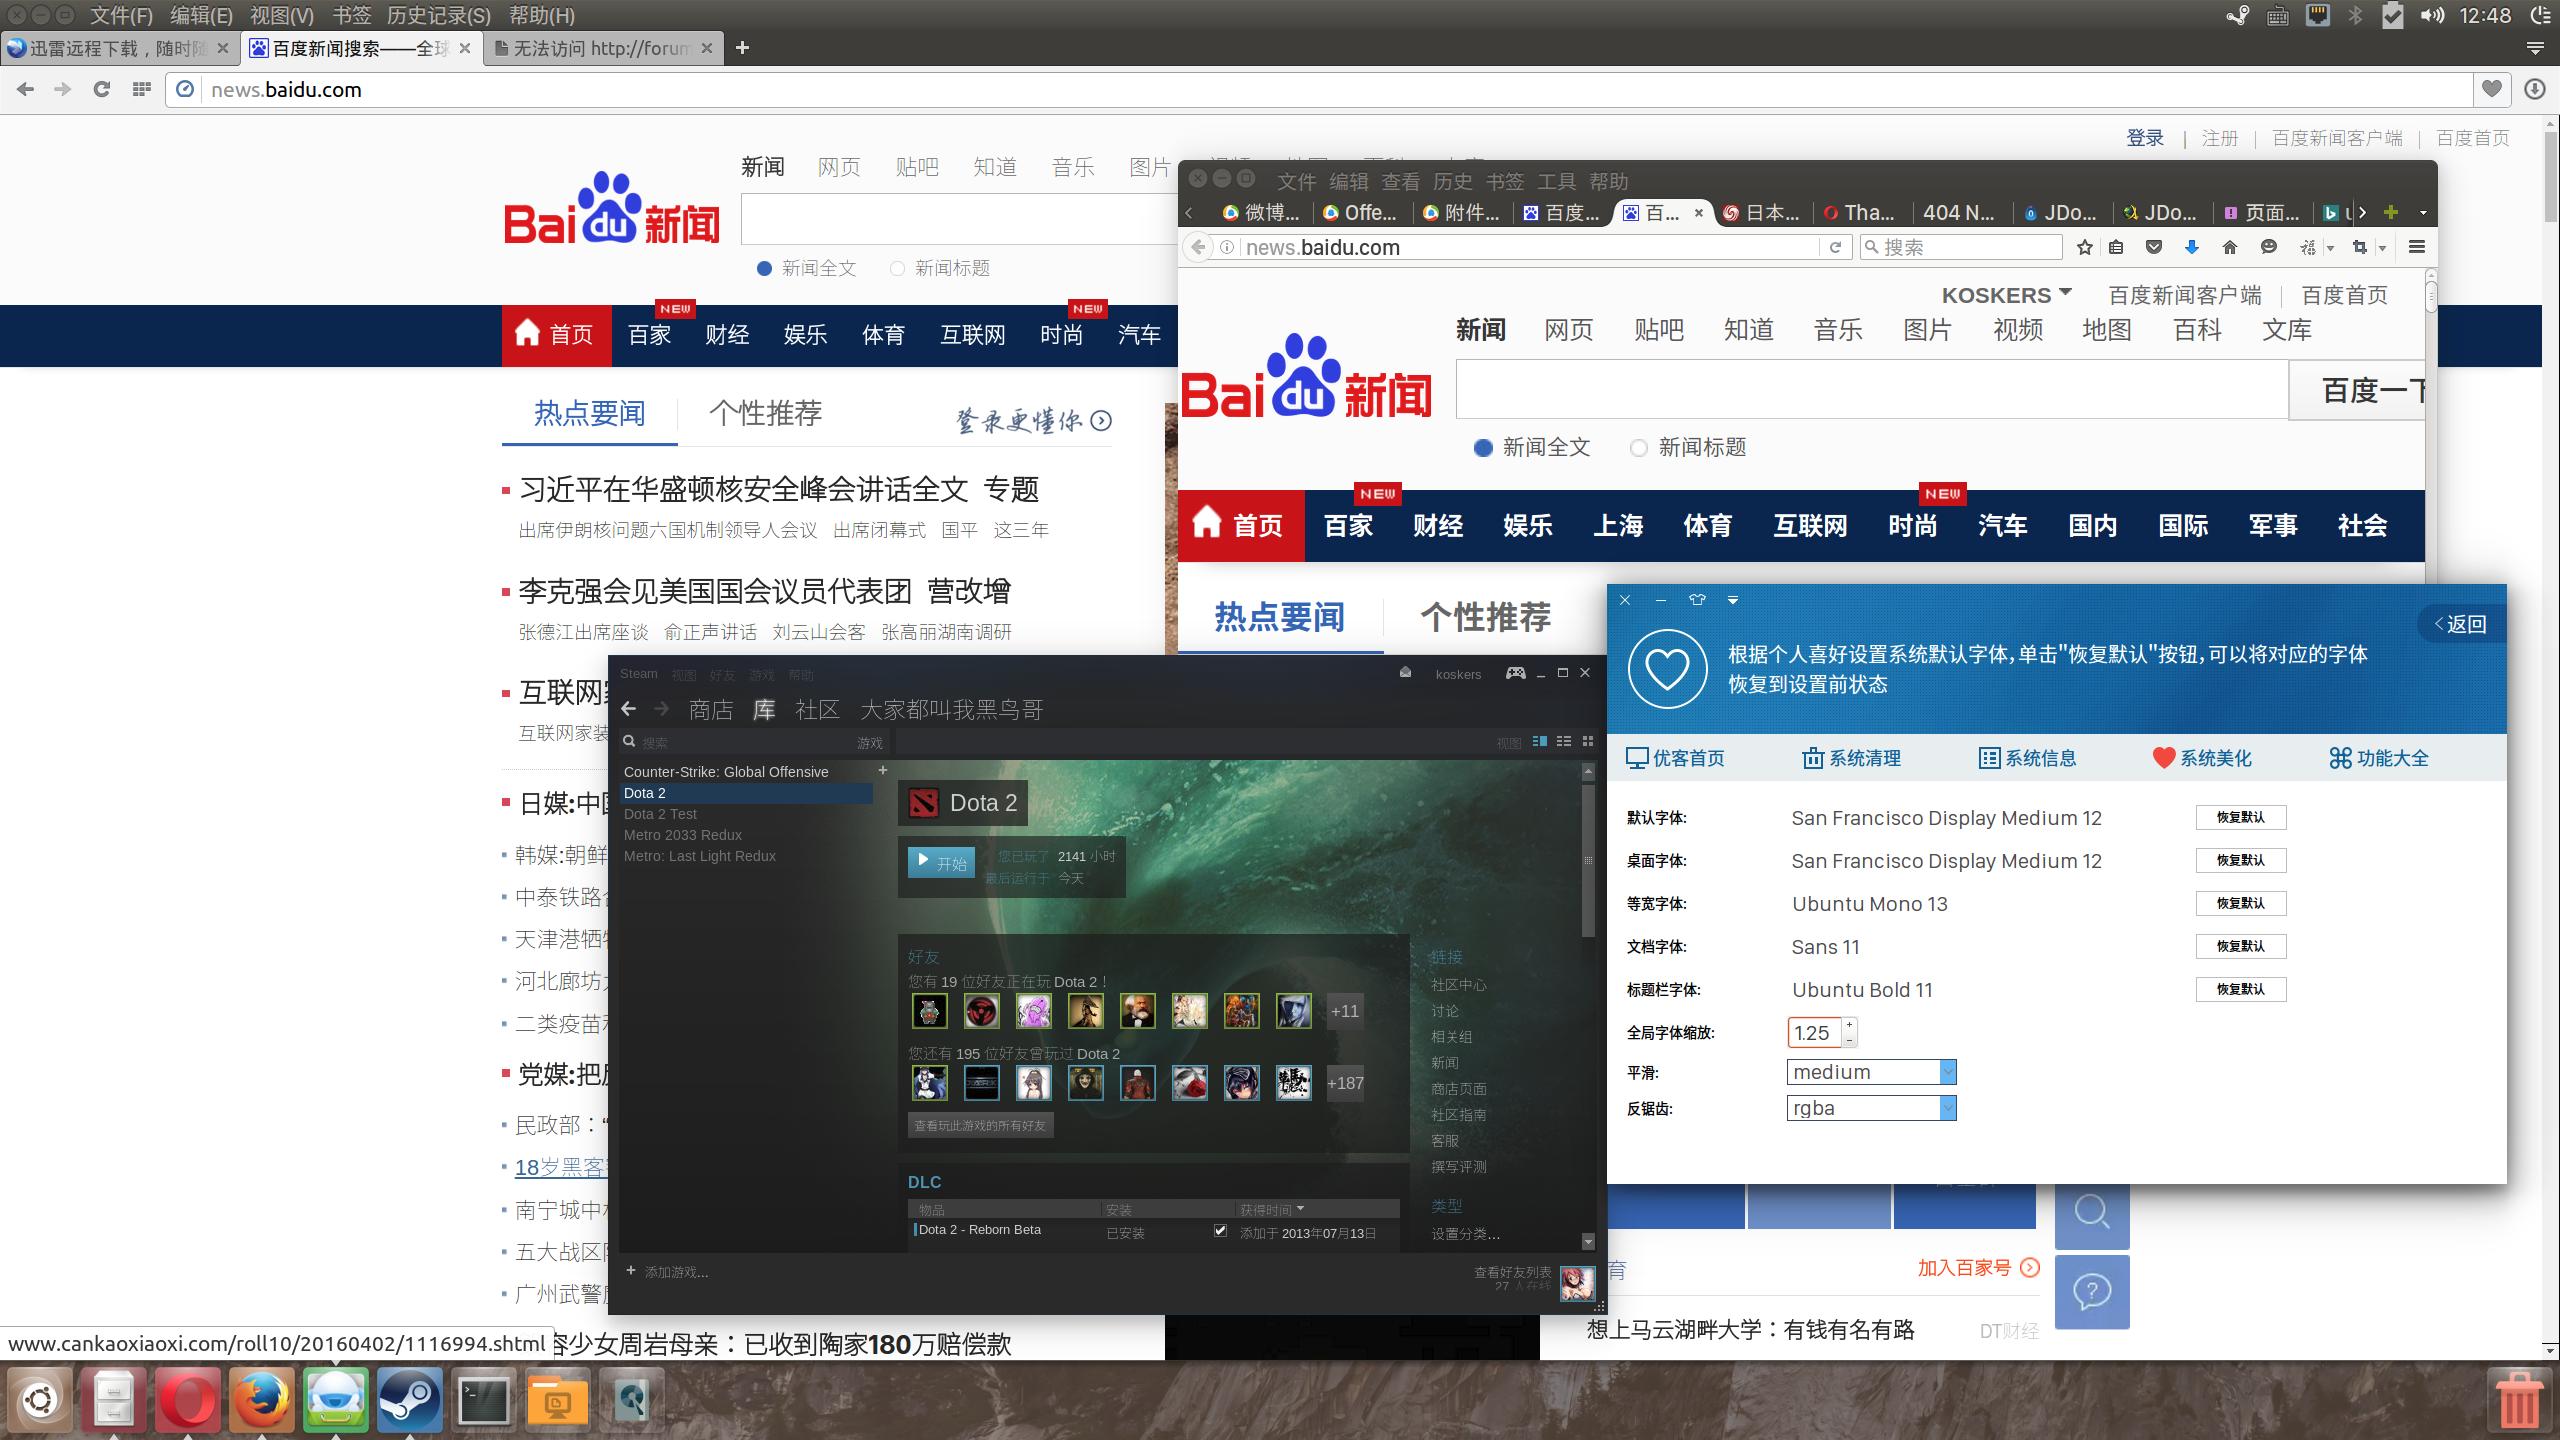
Task: Switch Steam library to grid view
Action: pyautogui.click(x=1587, y=741)
